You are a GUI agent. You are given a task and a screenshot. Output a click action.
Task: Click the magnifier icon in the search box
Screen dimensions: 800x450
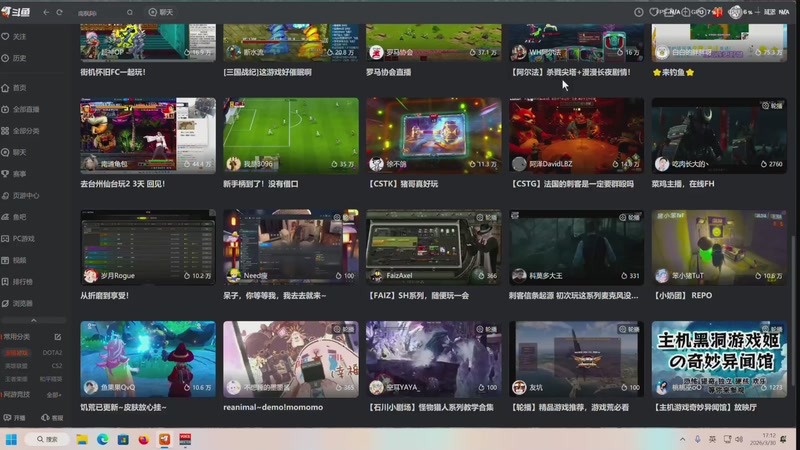130,12
